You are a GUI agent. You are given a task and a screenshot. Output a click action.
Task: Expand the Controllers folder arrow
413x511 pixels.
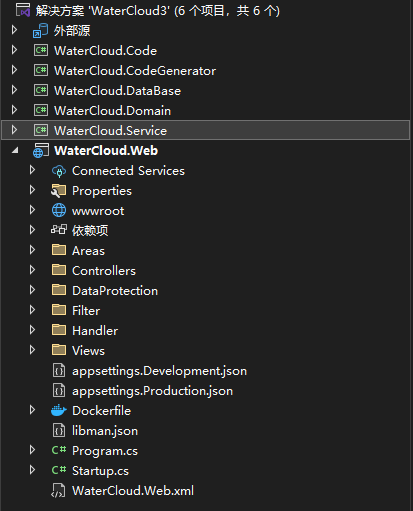[x=32, y=270]
